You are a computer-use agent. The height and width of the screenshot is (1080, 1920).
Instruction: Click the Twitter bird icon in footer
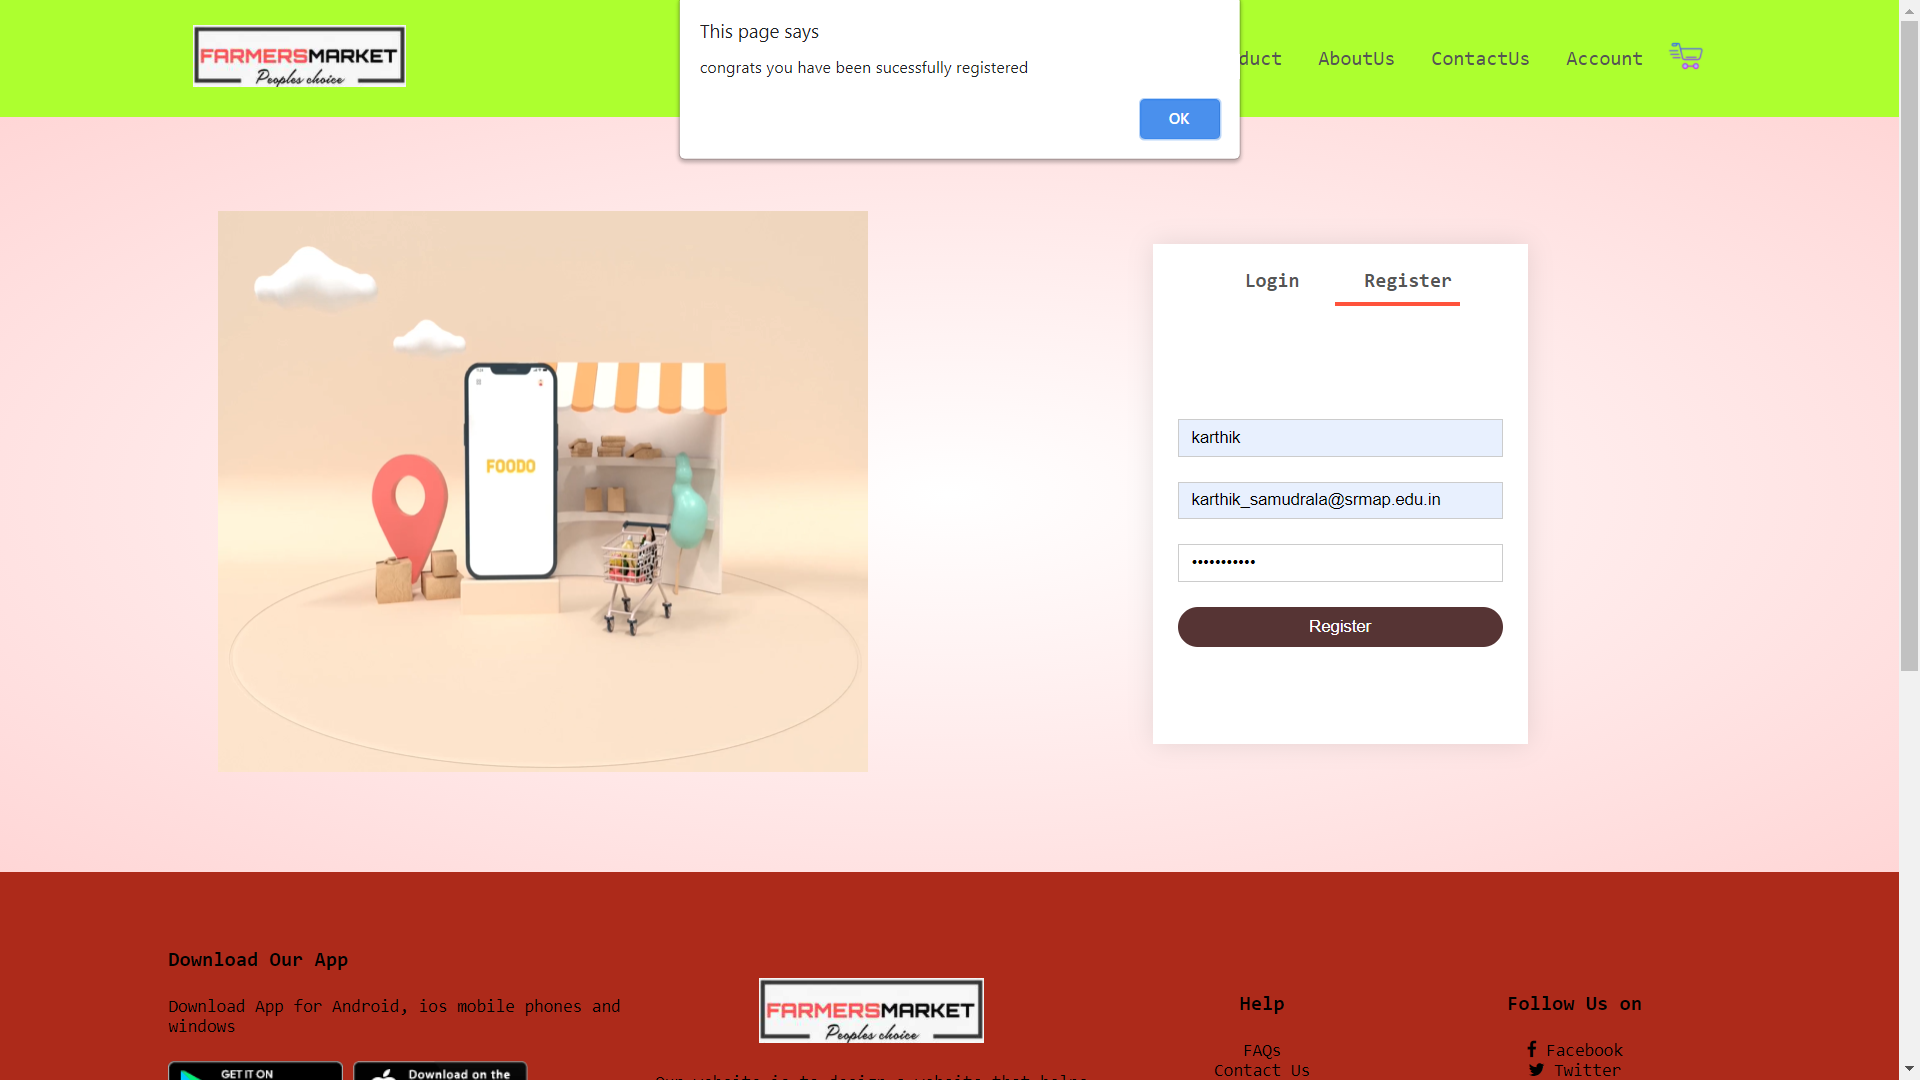point(1537,1069)
